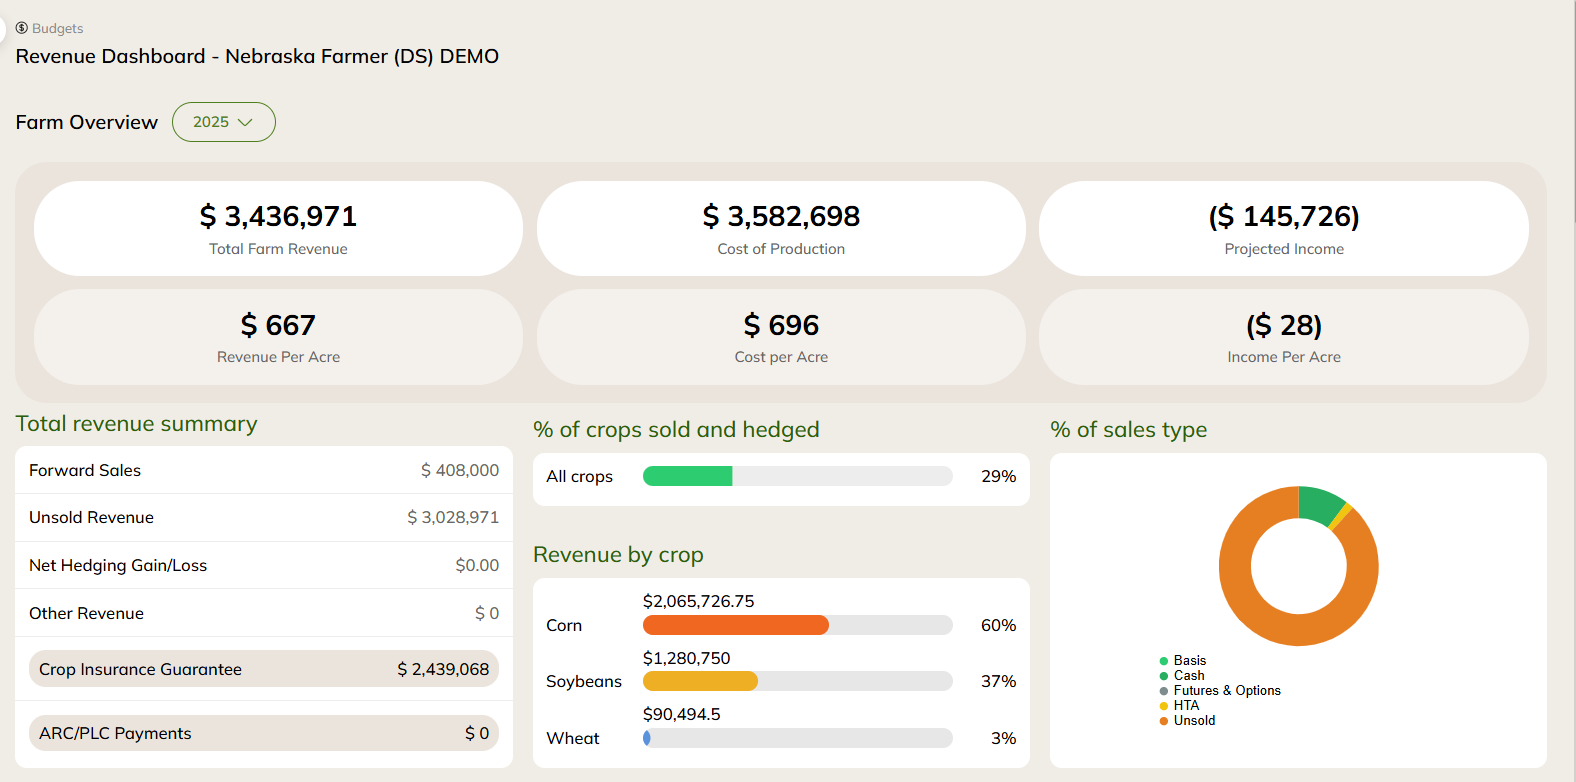Open the Budgets breadcrumb link
This screenshot has height=782, width=1576.
point(57,29)
